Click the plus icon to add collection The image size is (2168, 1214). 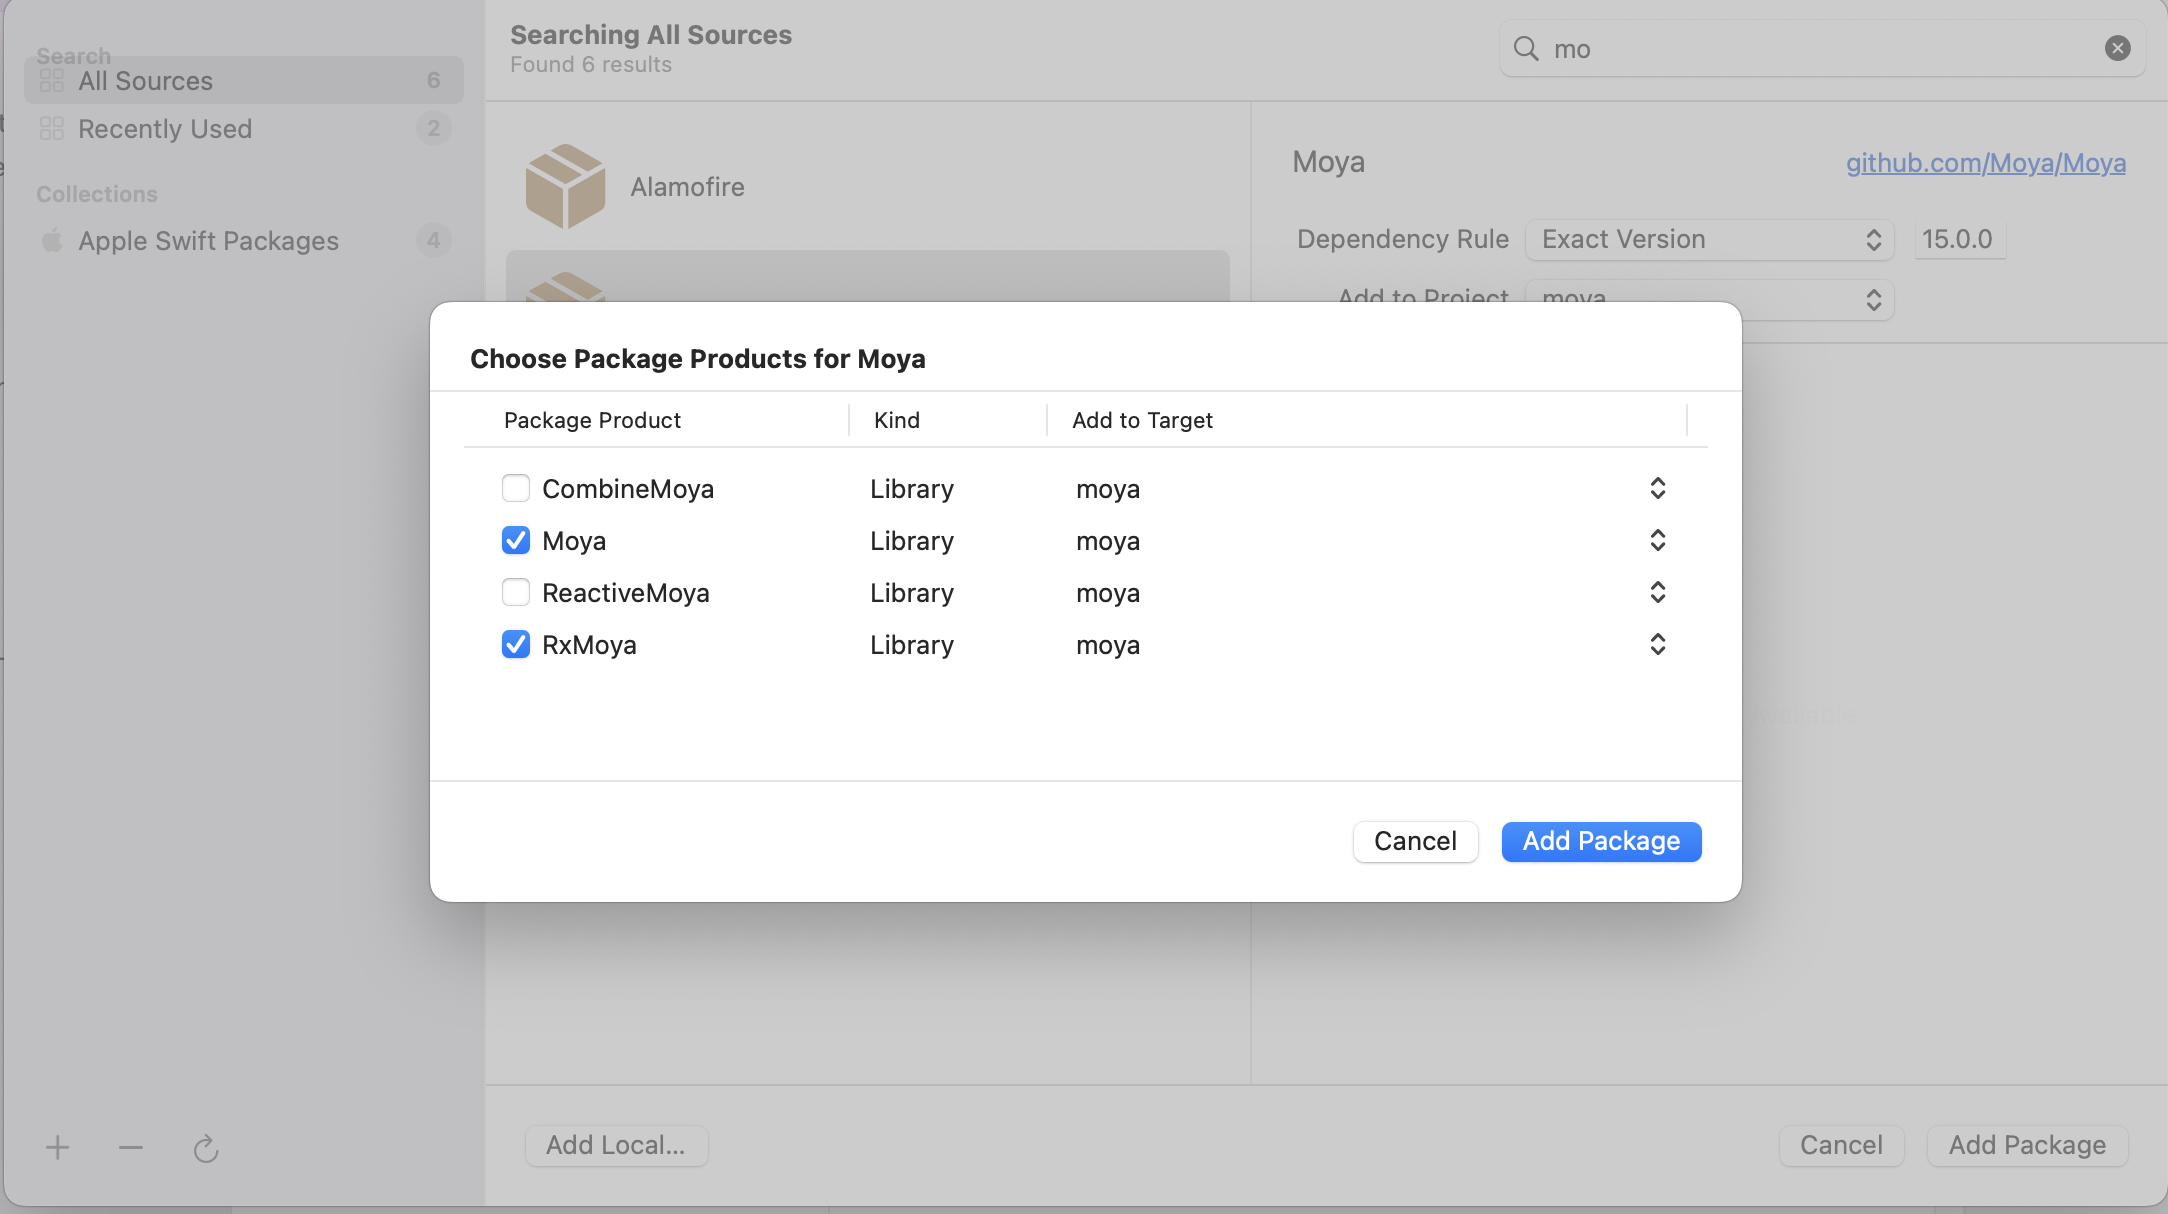(58, 1147)
